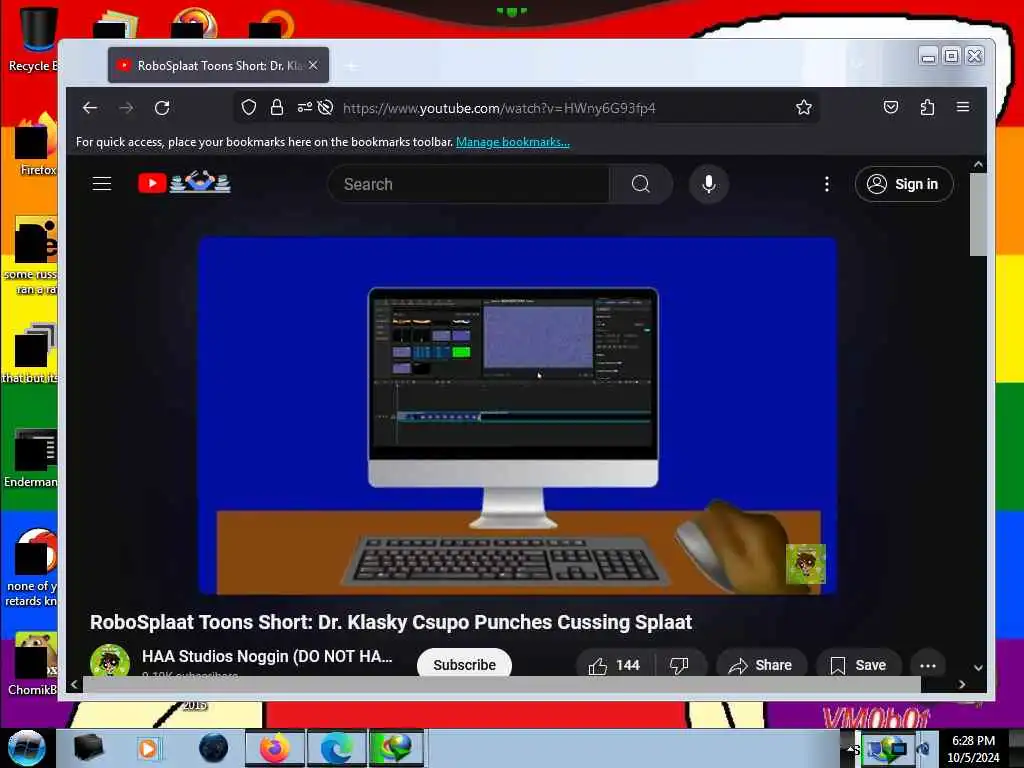Image resolution: width=1024 pixels, height=768 pixels.
Task: Click the YouTube search magnifier button
Action: pos(641,184)
